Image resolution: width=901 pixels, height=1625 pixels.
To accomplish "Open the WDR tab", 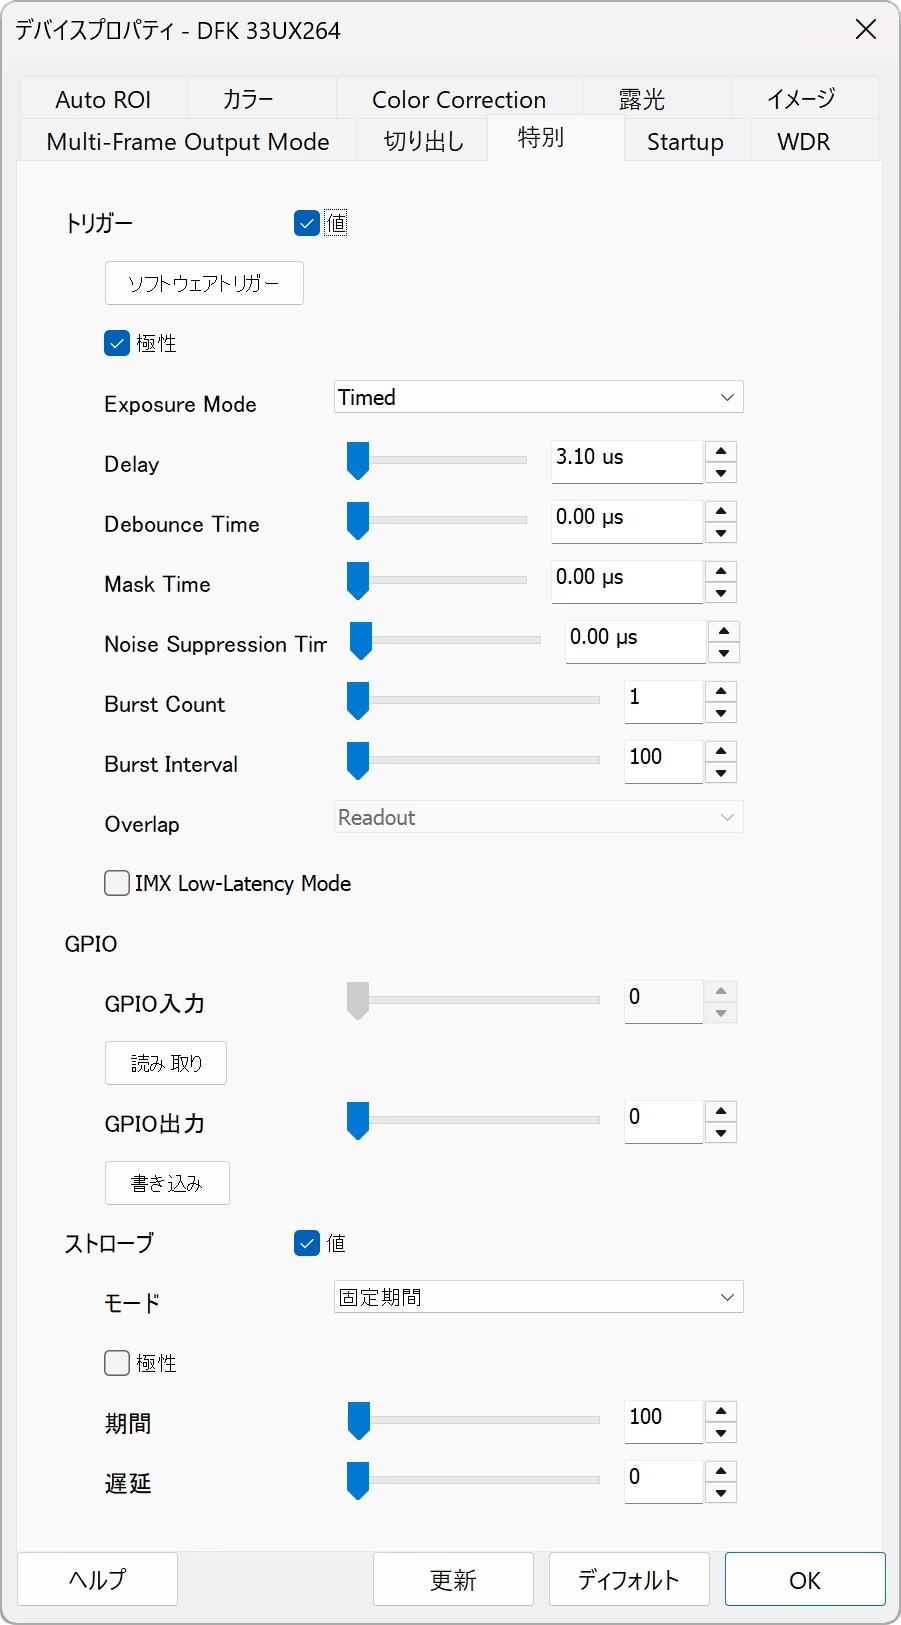I will click(803, 141).
